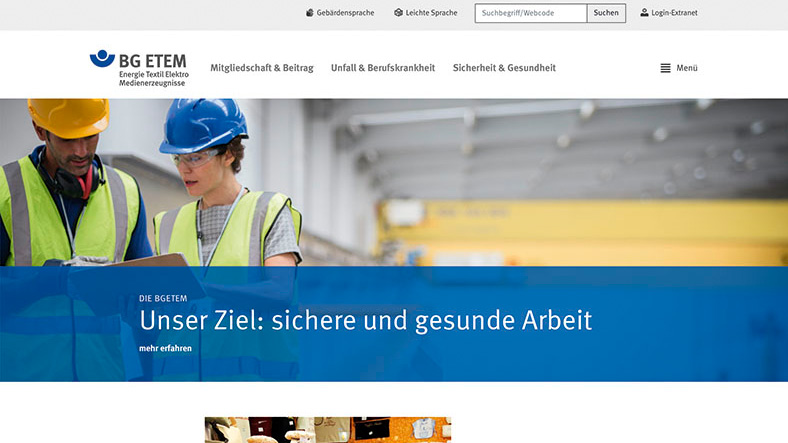This screenshot has width=788, height=443.
Task: Open the teaser image below the banner
Action: 328,429
